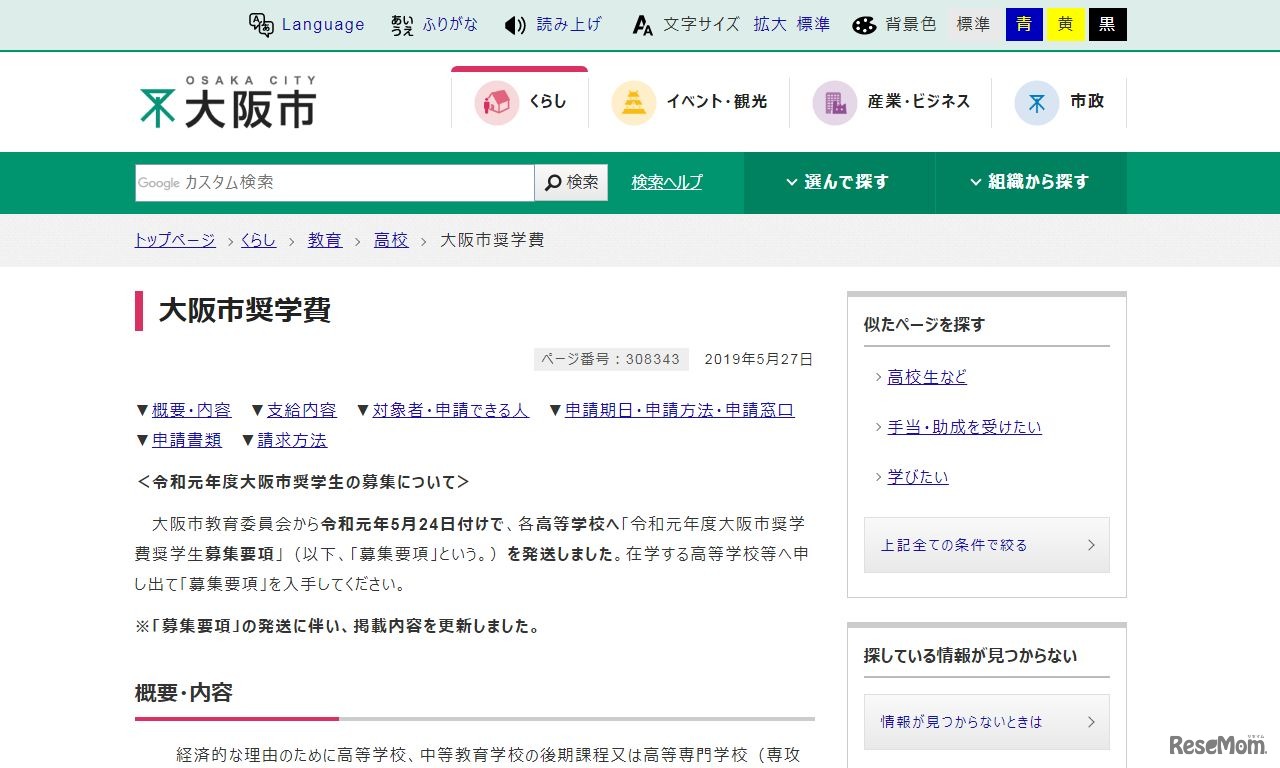
Task: Activate the 読み上げ speaker icon
Action: [513, 24]
